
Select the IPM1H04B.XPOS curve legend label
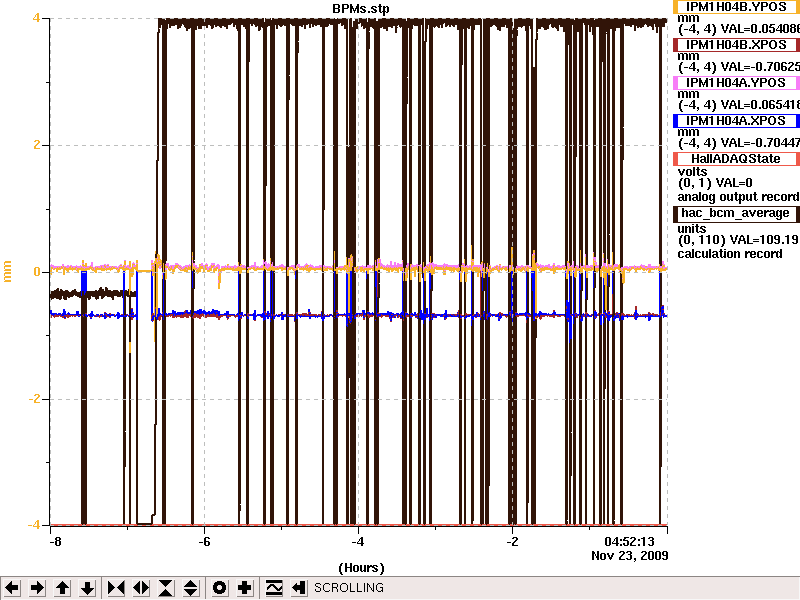tap(736, 45)
